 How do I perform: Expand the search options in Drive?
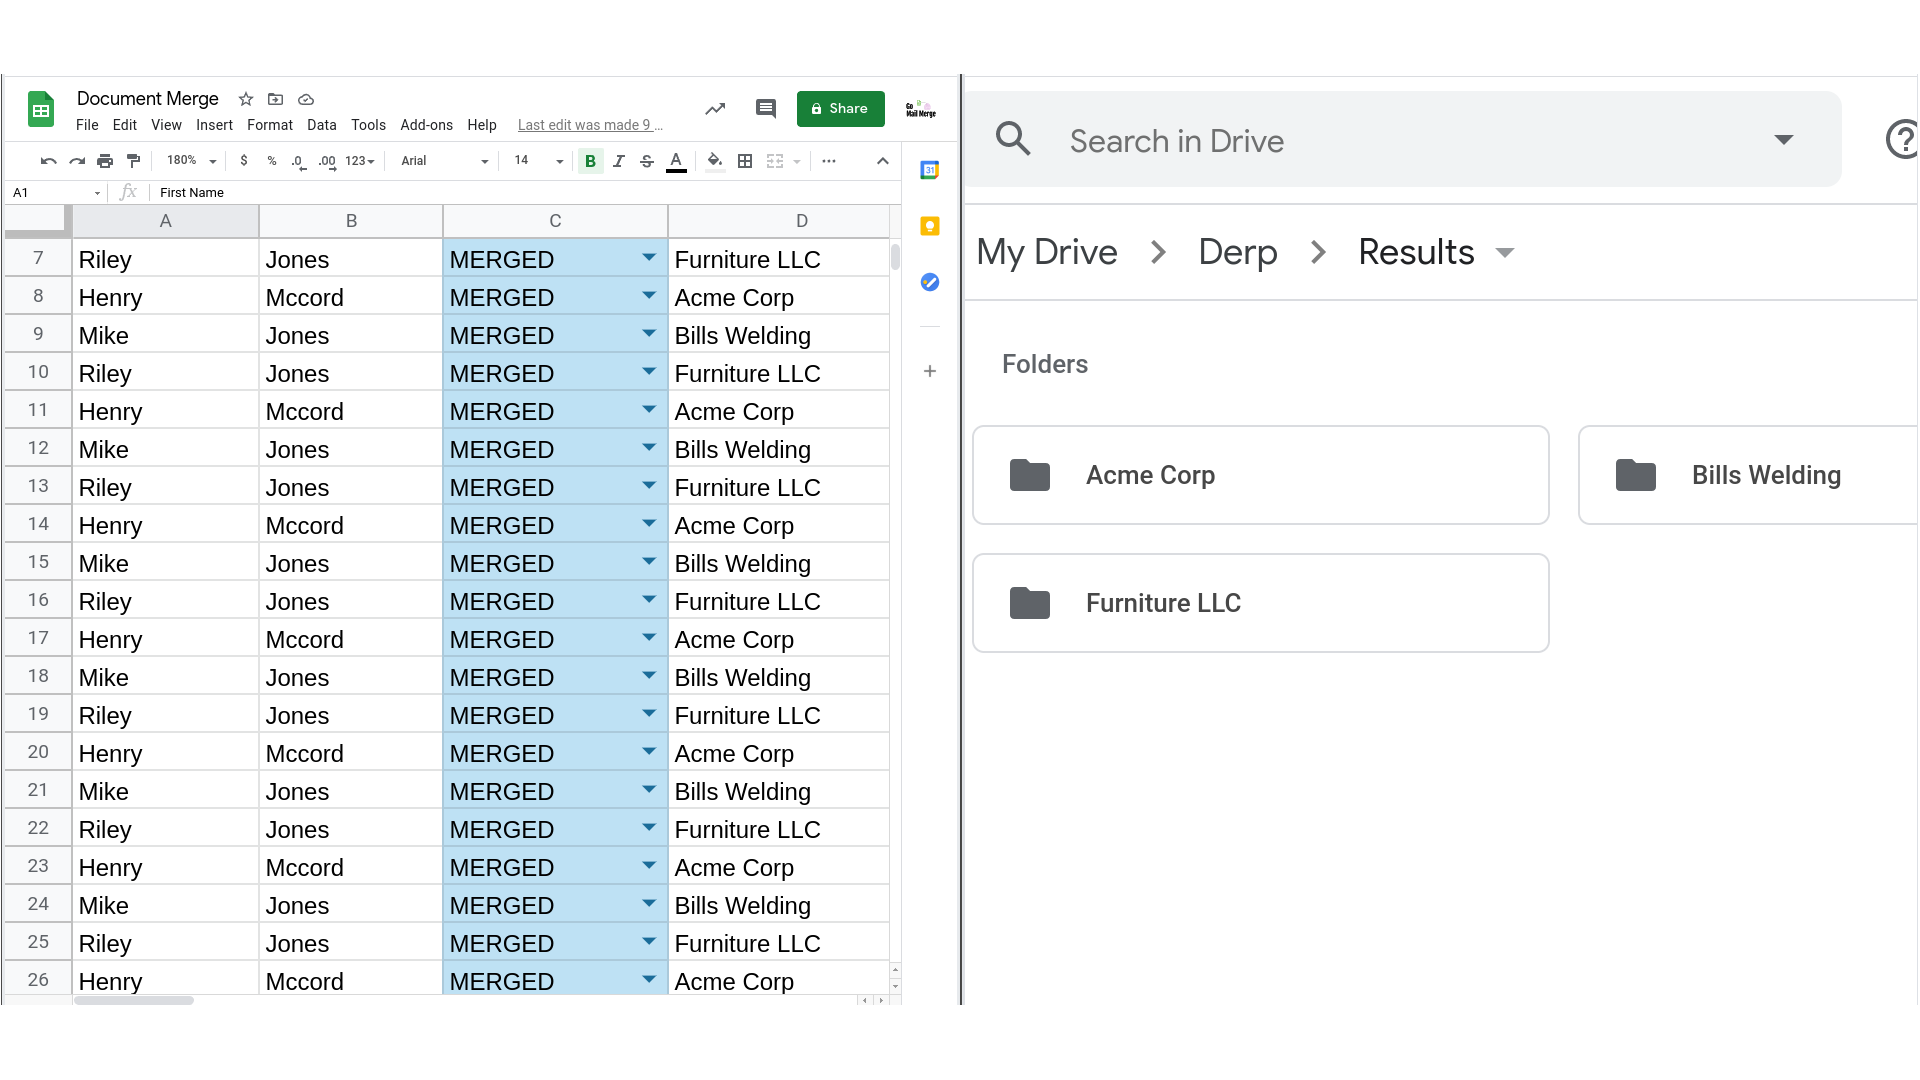[1784, 140]
